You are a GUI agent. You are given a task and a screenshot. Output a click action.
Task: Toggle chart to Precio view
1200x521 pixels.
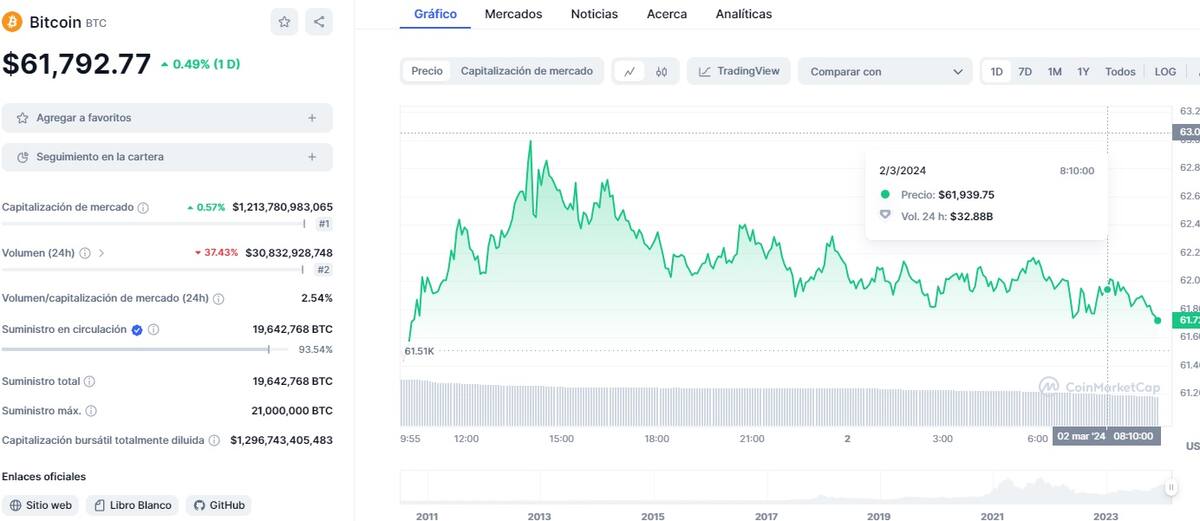pyautogui.click(x=427, y=71)
